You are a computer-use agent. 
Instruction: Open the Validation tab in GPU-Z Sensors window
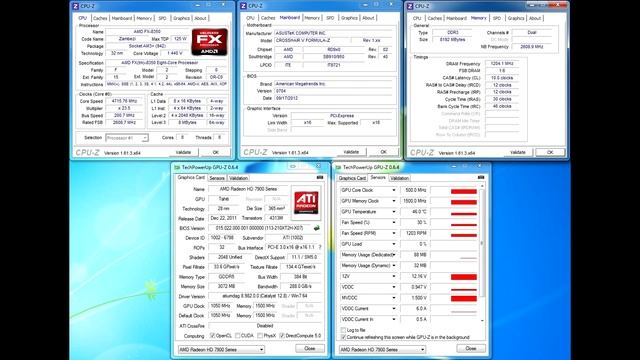click(399, 178)
